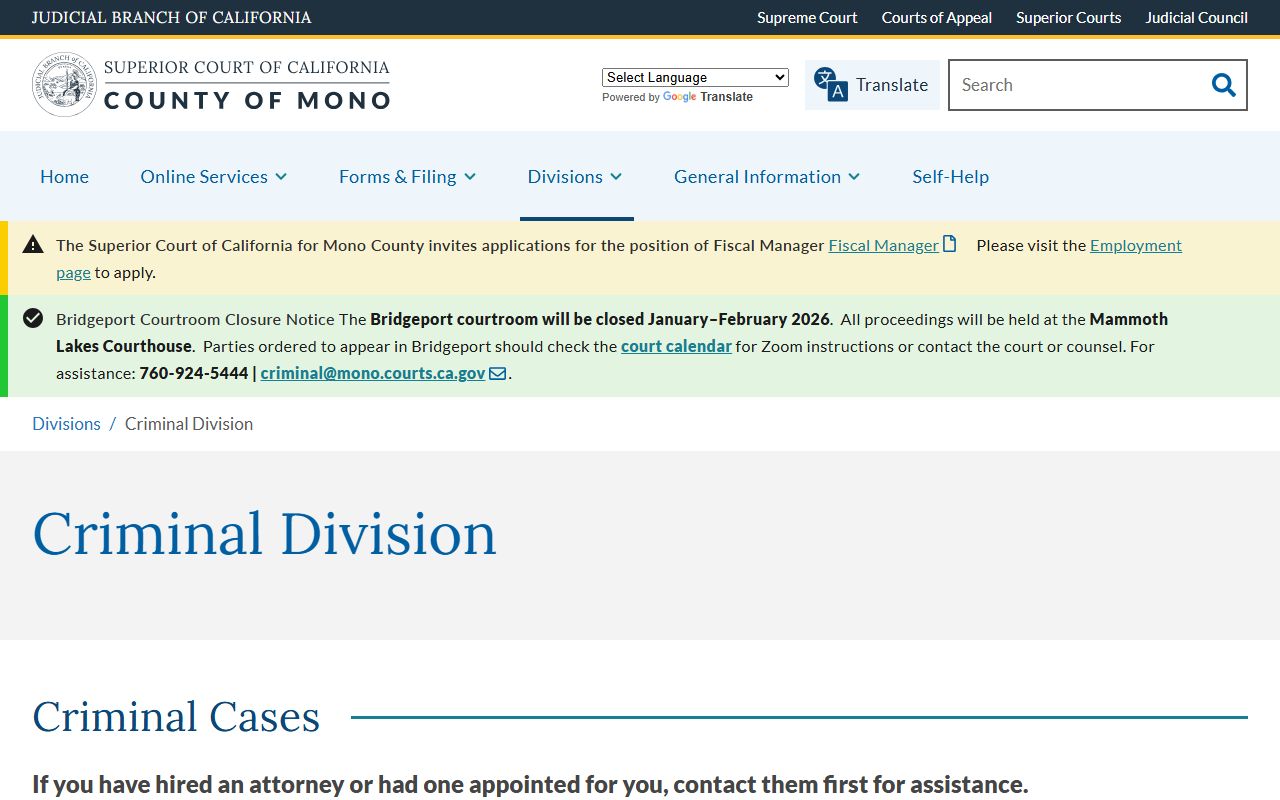This screenshot has width=1280, height=800.
Task: Expand the Divisions menu chevron
Action: pos(616,177)
